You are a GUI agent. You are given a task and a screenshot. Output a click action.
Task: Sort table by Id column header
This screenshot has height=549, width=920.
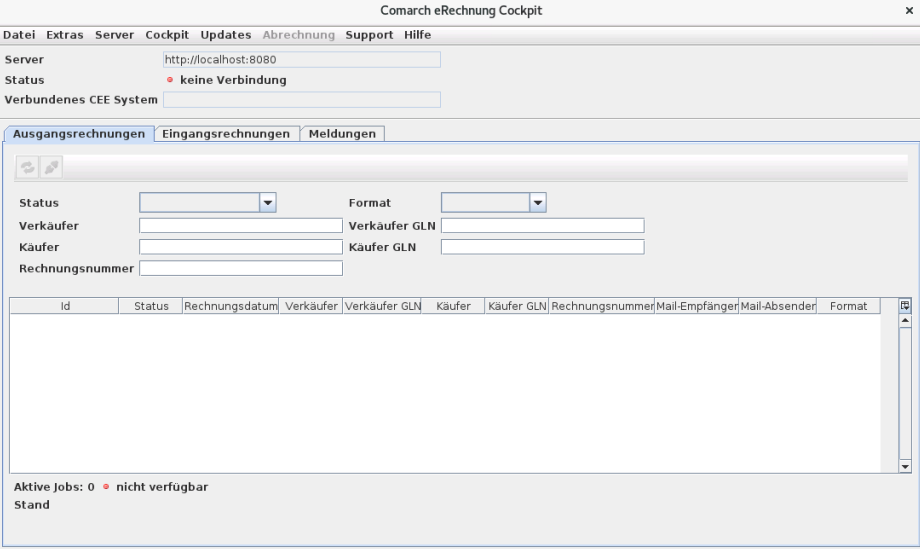coord(65,306)
